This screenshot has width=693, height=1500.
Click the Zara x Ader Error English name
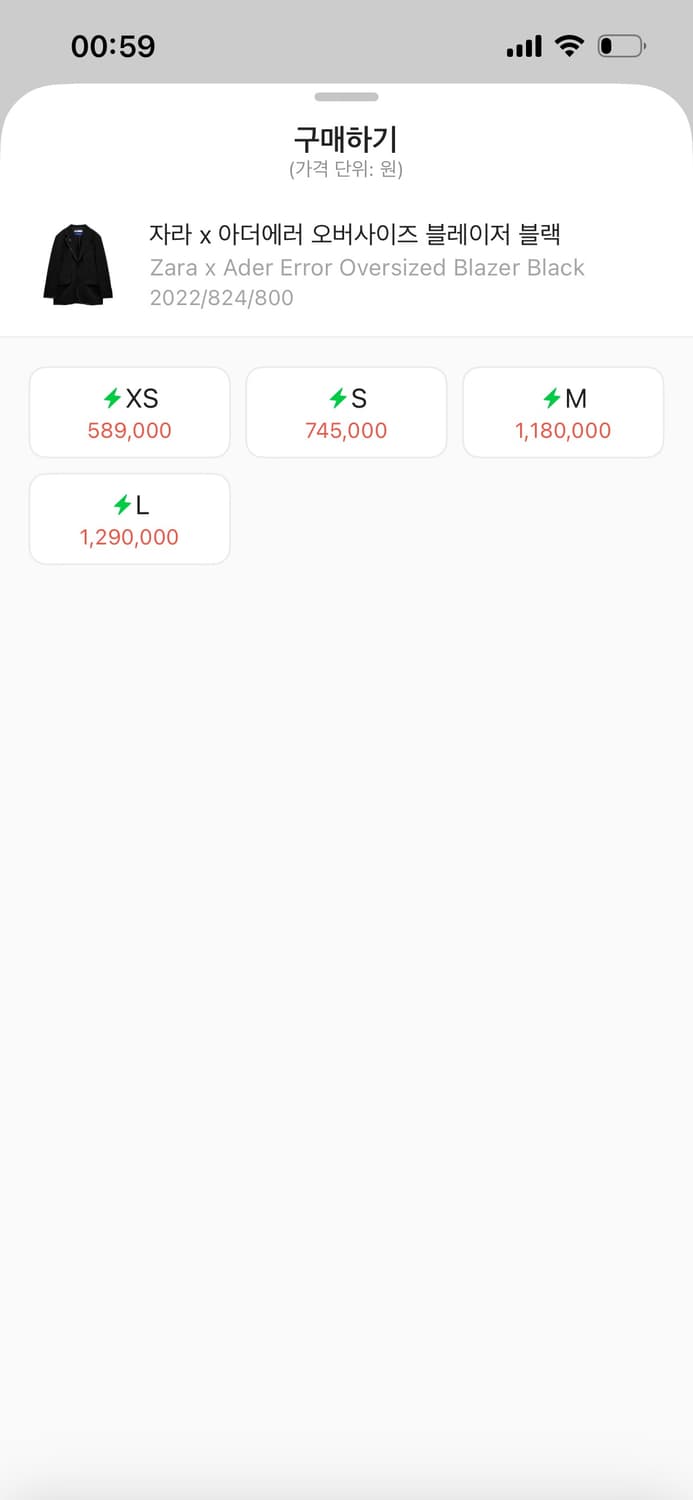pyautogui.click(x=367, y=268)
